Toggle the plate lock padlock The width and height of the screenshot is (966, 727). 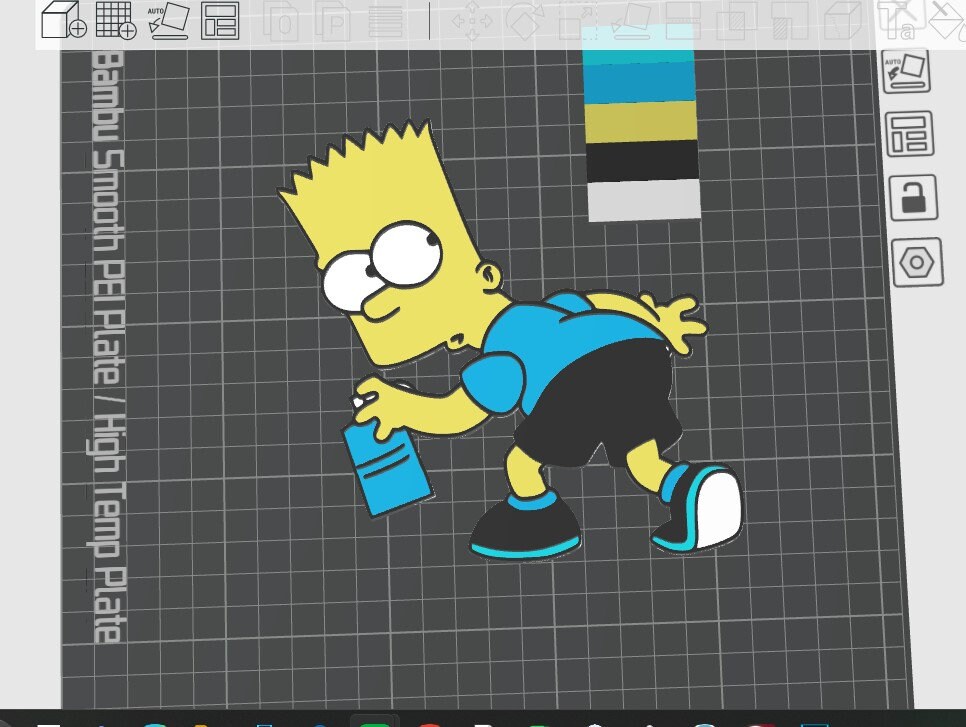tap(910, 198)
